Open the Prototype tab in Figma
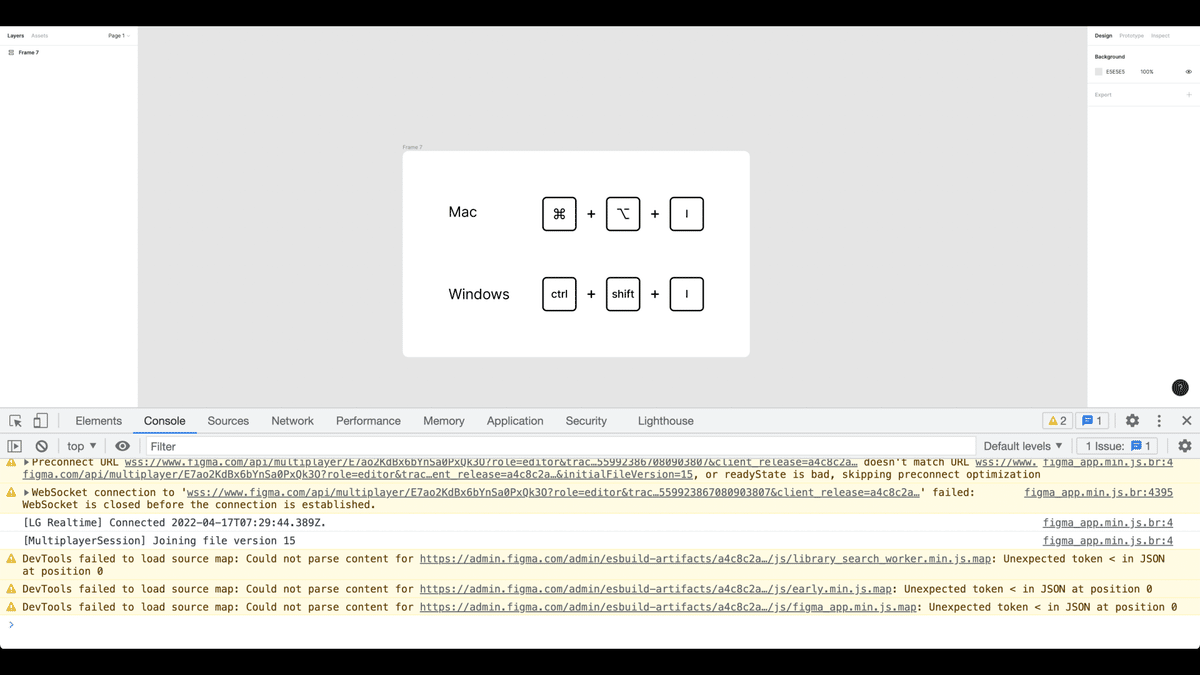1200x675 pixels. tap(1131, 35)
